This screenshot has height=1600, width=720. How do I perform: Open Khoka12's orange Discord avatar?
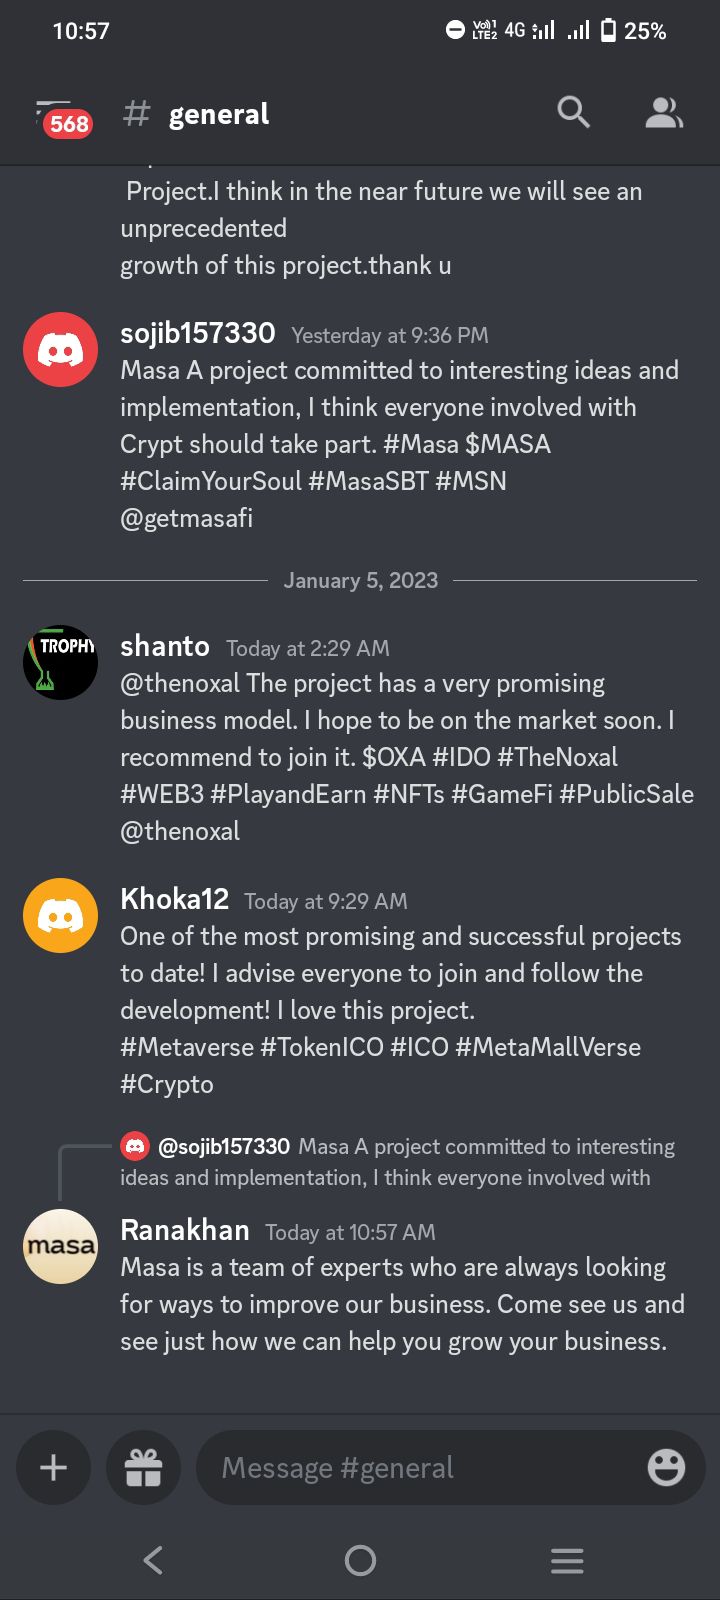pyautogui.click(x=60, y=915)
